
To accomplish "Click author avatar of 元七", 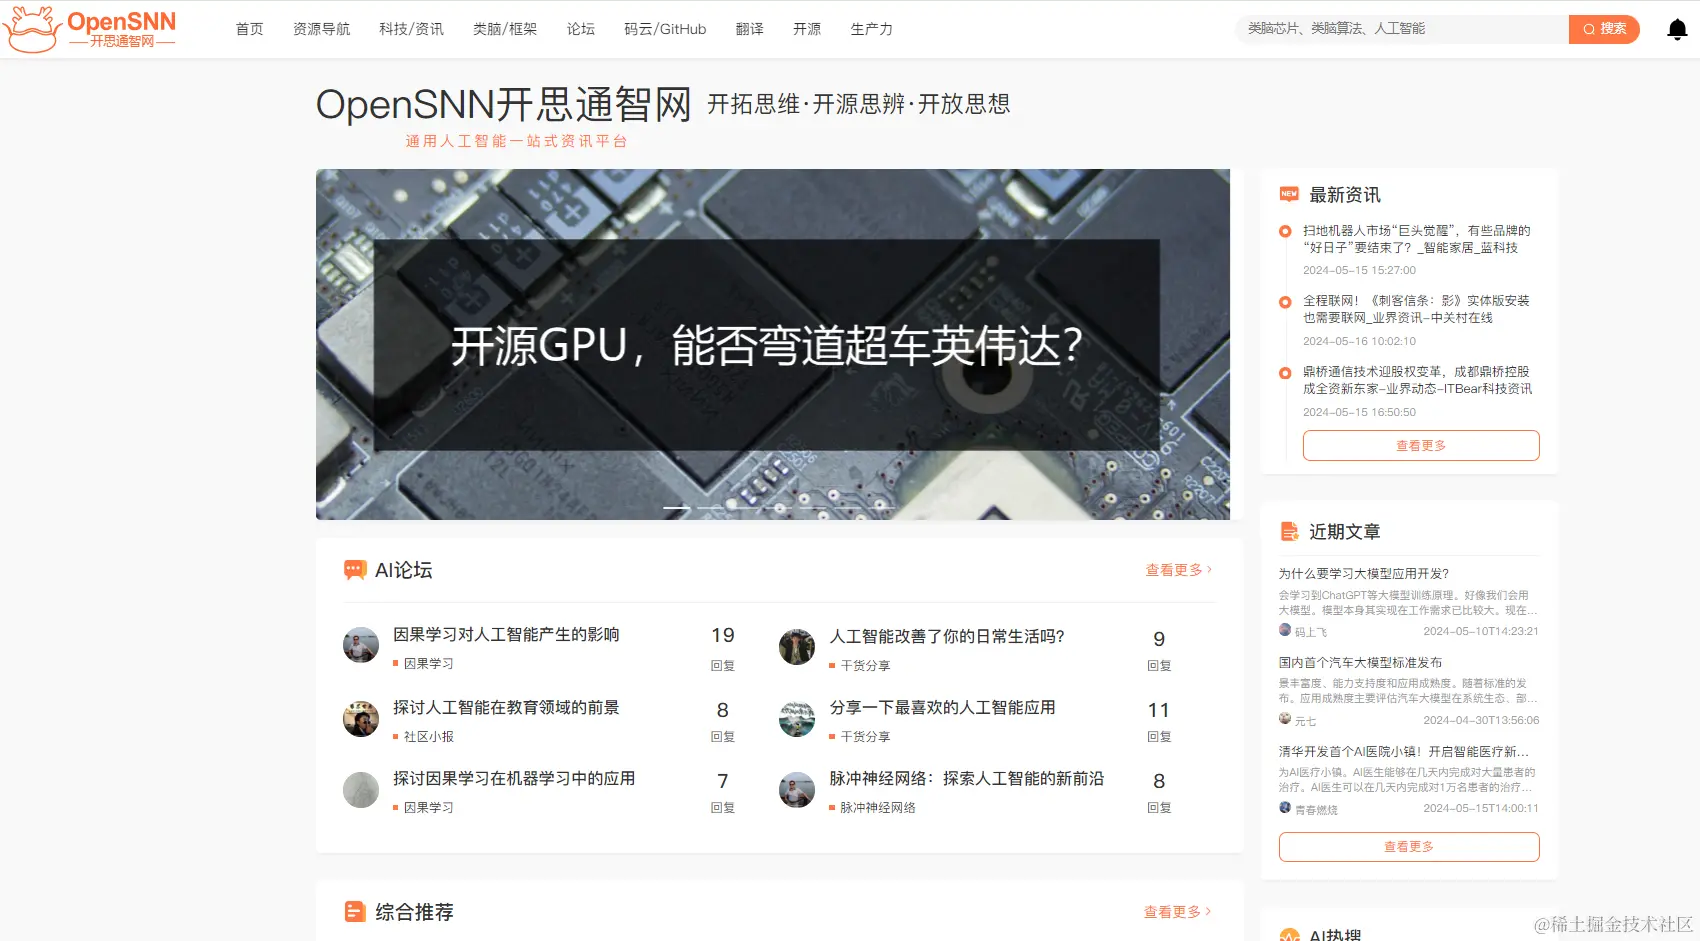I will [x=1285, y=719].
